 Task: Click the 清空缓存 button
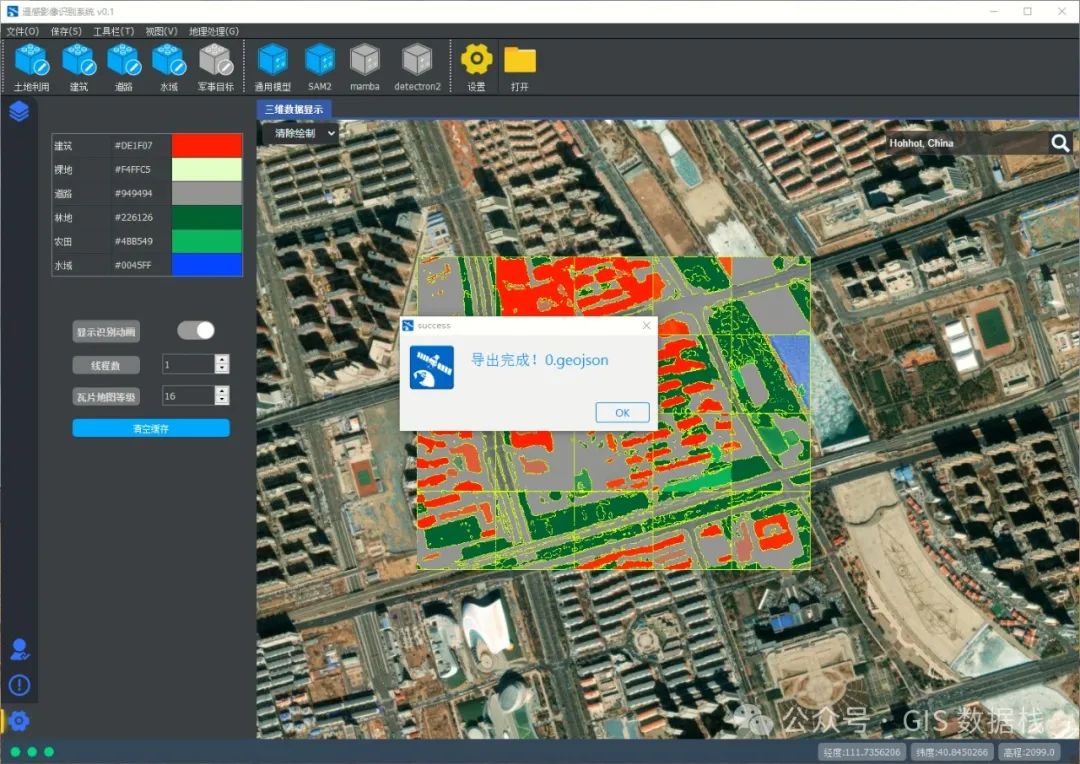151,429
